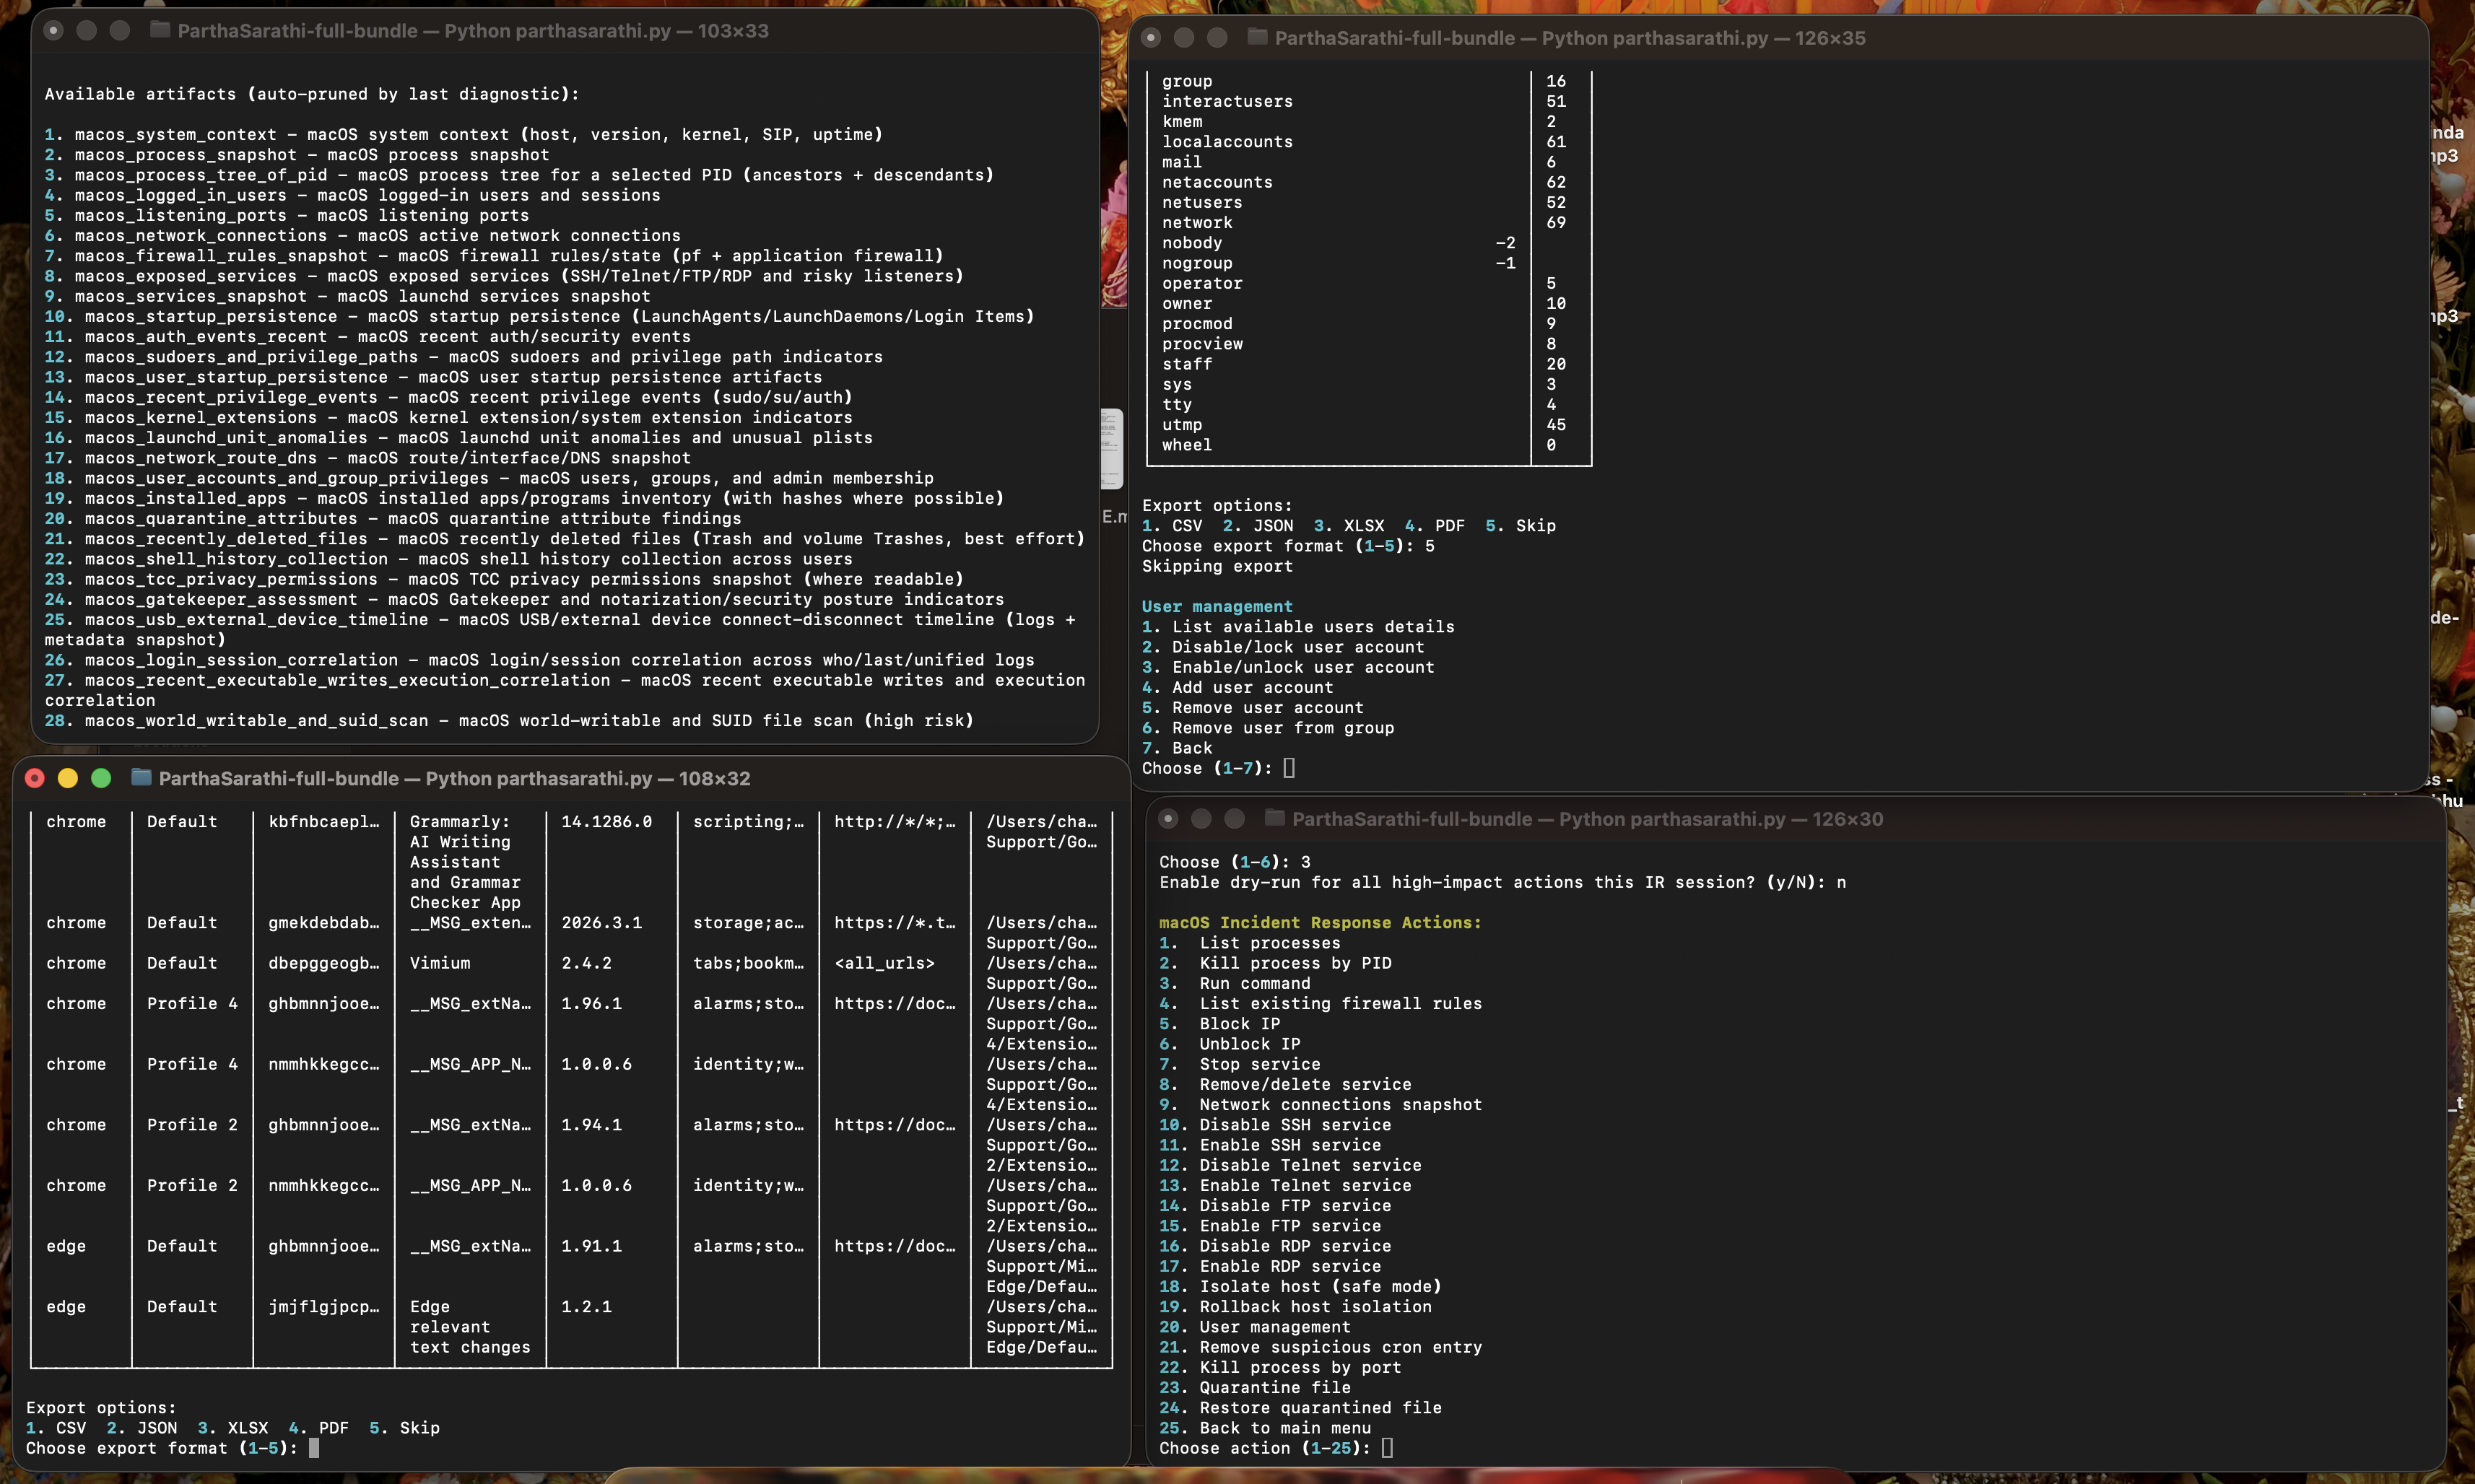
Task: Click the 'Grammarly: AI Writing Assistant' extension name
Action: (x=465, y=862)
